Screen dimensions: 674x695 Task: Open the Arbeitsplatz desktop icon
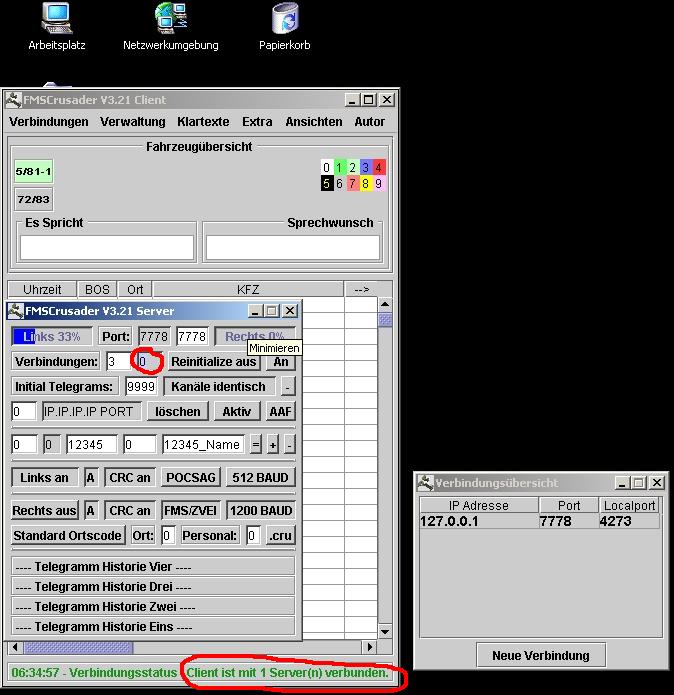[x=56, y=20]
